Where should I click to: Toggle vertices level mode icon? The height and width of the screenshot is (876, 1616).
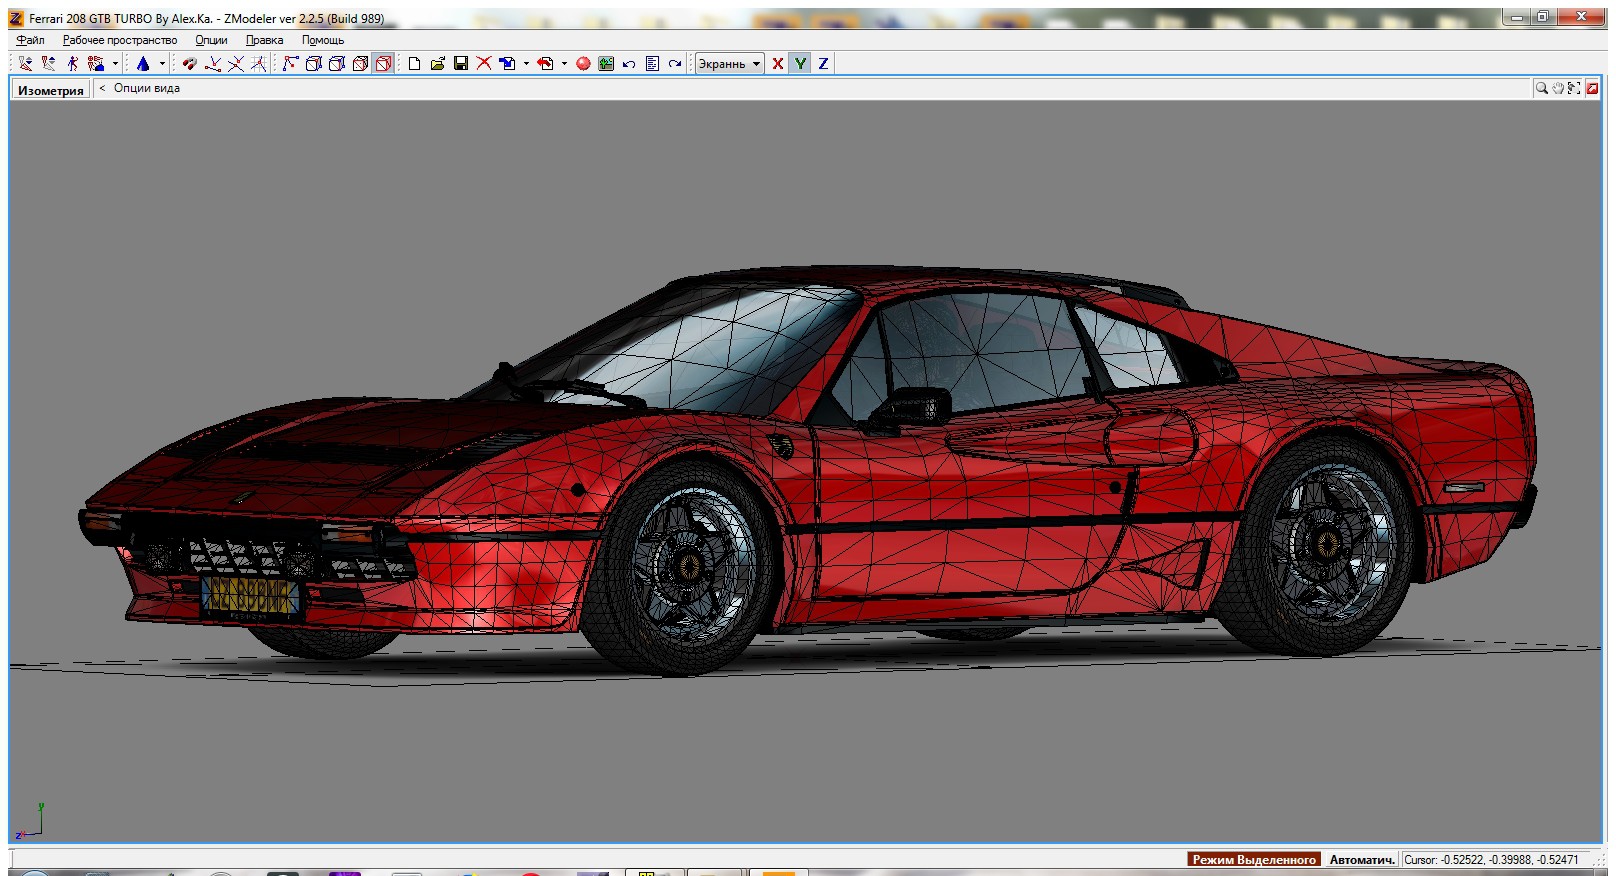[x=290, y=64]
